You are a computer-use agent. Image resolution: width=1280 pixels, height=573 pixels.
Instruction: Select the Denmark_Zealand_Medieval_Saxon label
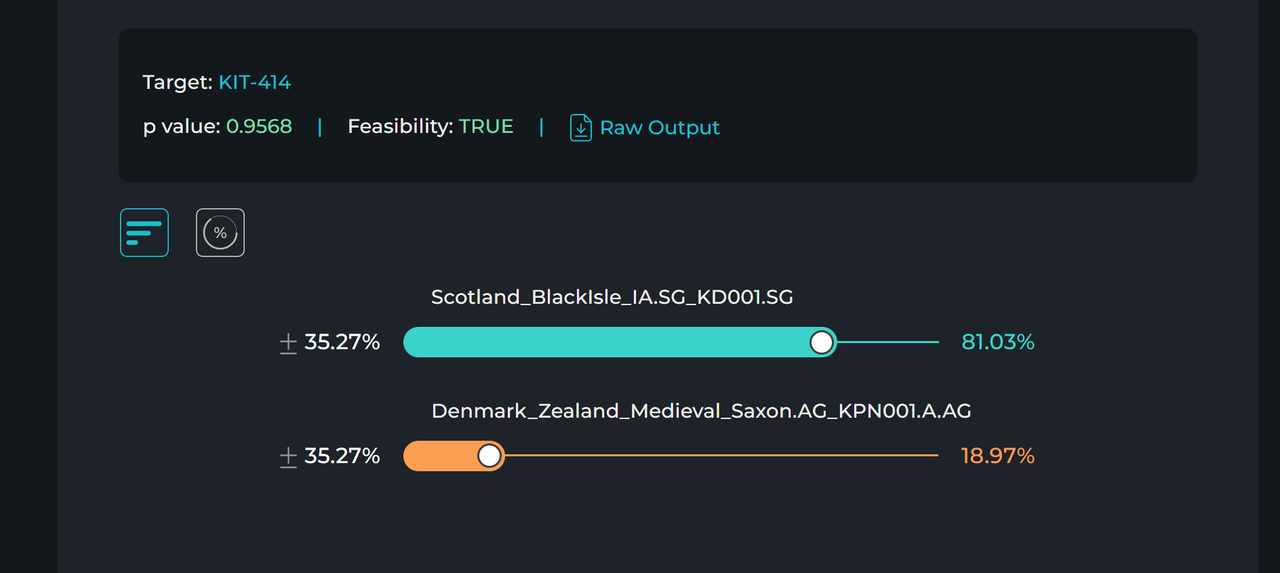(x=701, y=411)
